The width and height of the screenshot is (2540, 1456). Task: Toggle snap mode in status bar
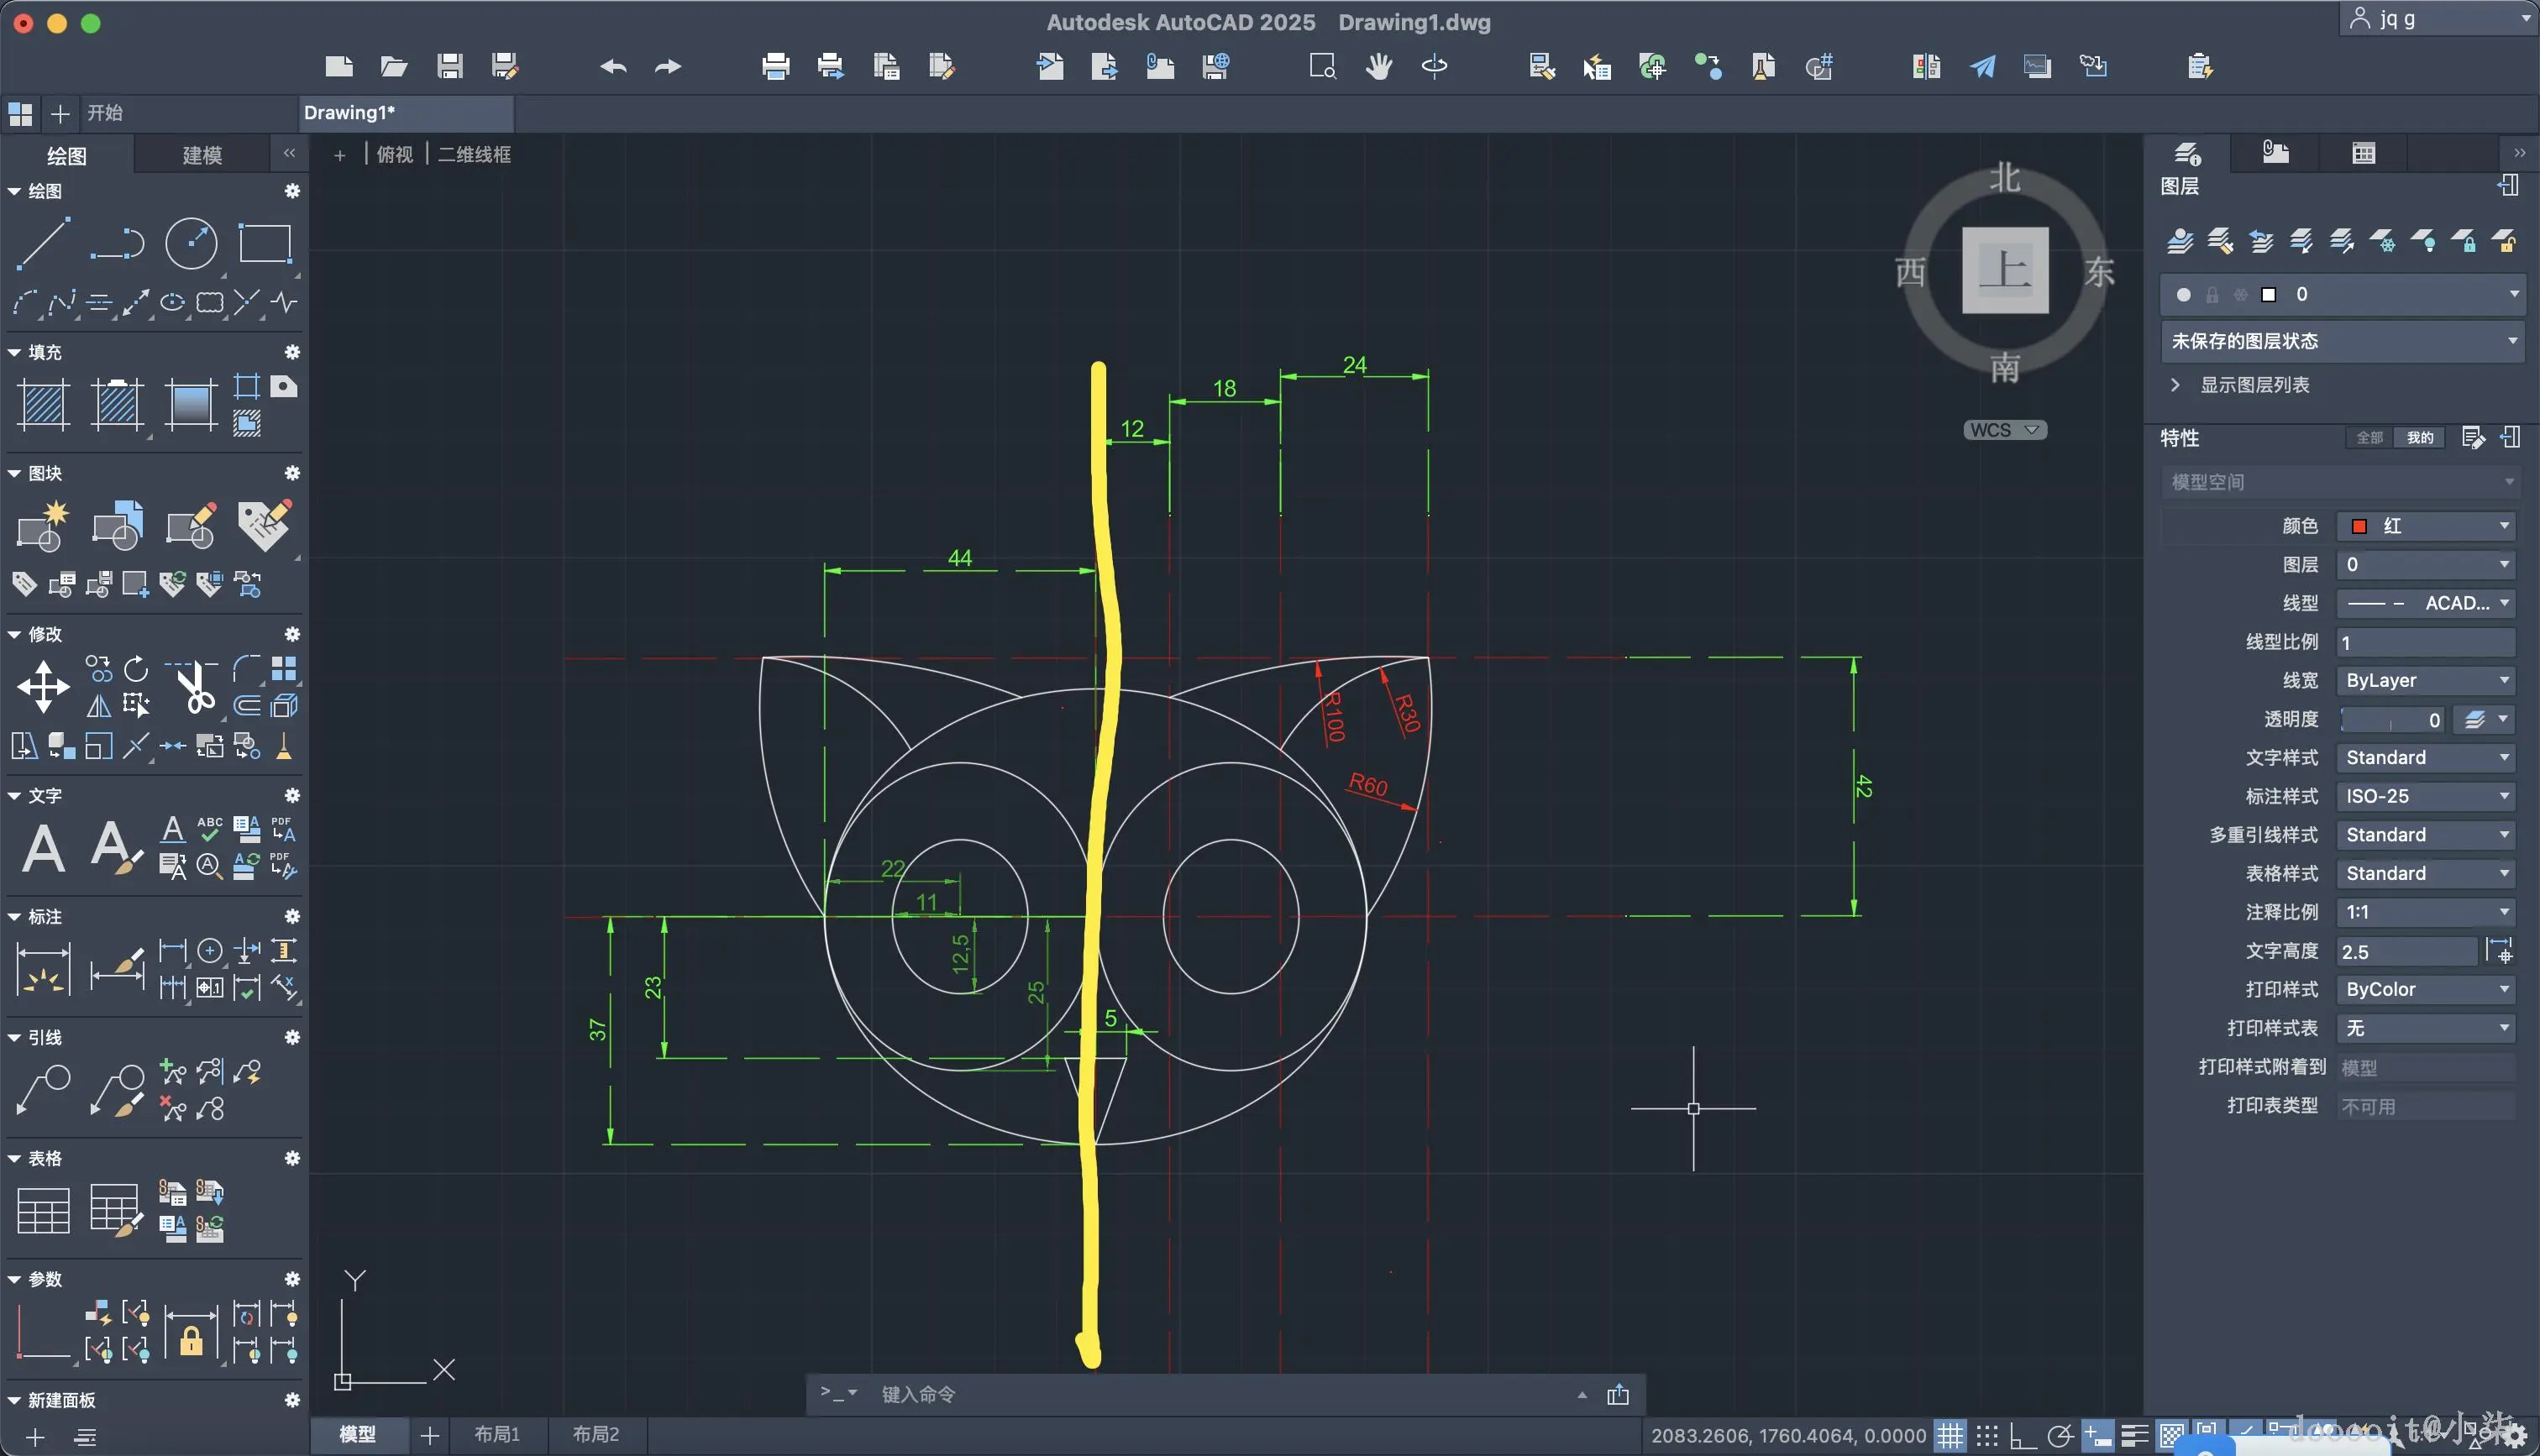pyautogui.click(x=1987, y=1436)
